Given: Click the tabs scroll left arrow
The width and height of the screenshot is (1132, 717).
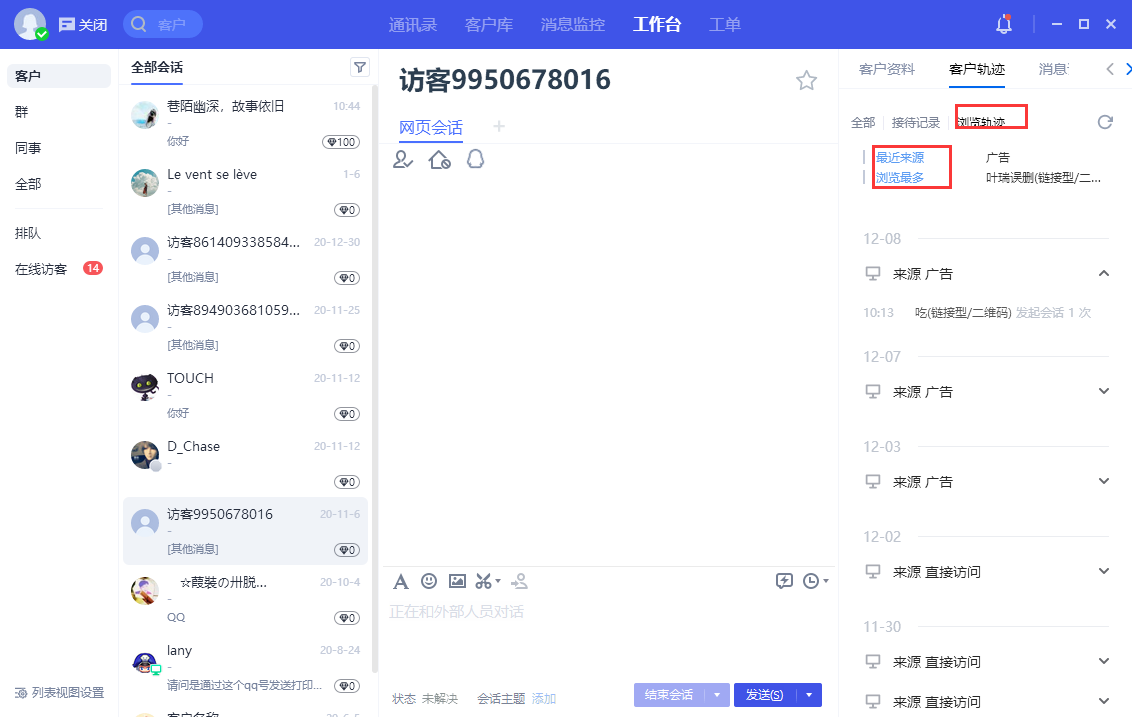Looking at the screenshot, I should [x=1110, y=69].
